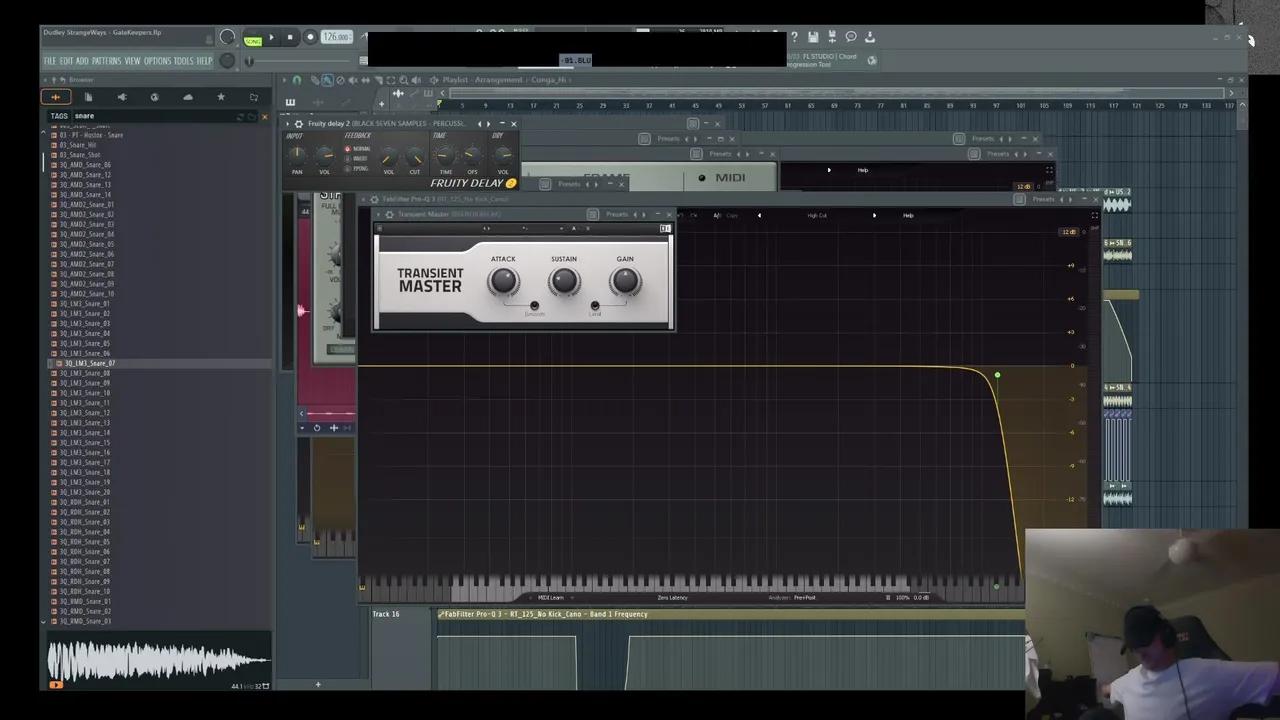Image resolution: width=1280 pixels, height=720 pixels.
Task: Open the browser's starred favorites tab
Action: point(221,97)
